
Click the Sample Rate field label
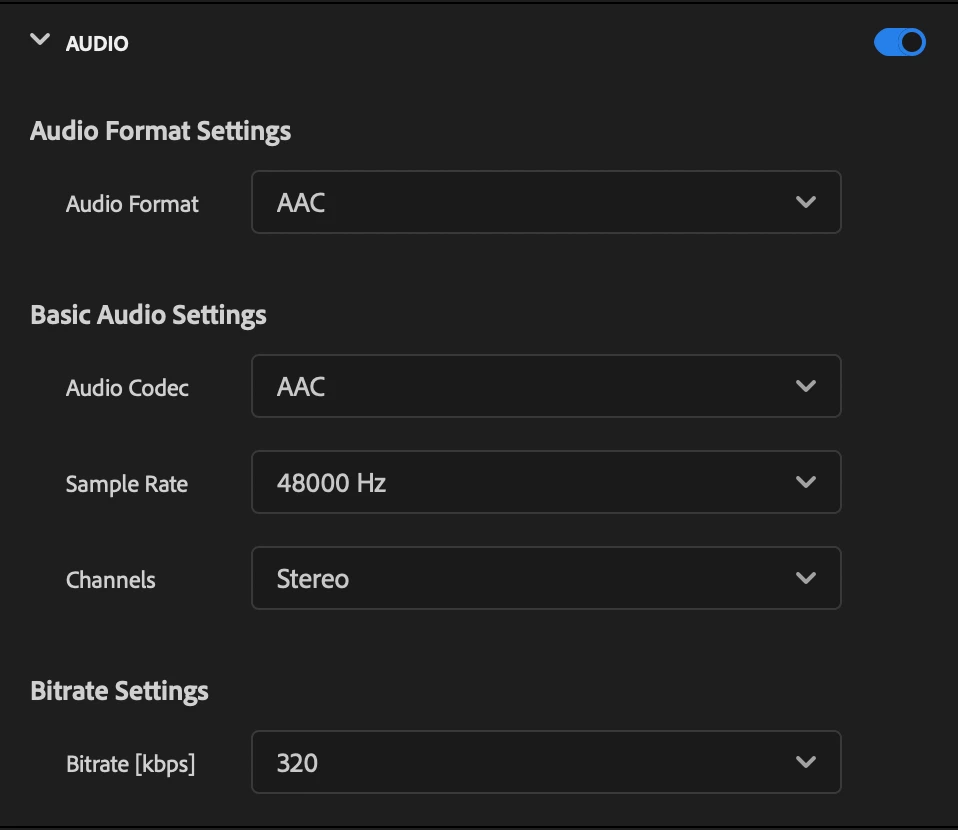pos(126,484)
